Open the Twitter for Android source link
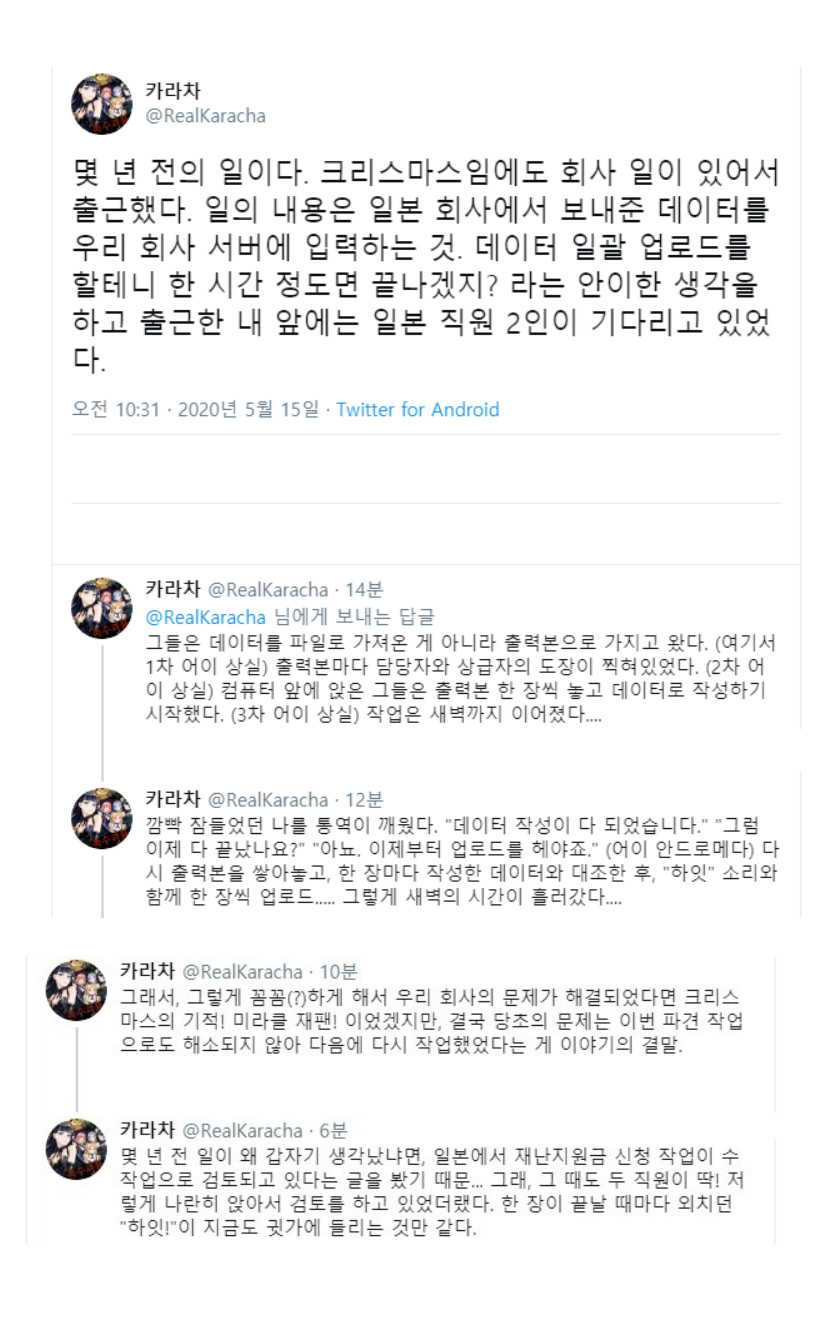The width and height of the screenshot is (834, 1323). (x=417, y=410)
